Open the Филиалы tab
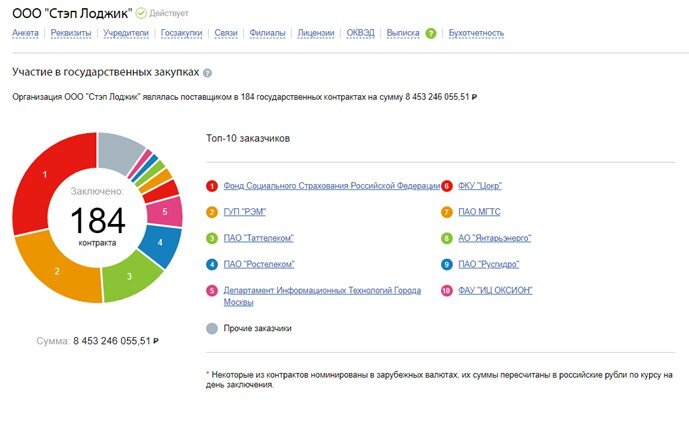Image resolution: width=689 pixels, height=421 pixels. pyautogui.click(x=267, y=33)
